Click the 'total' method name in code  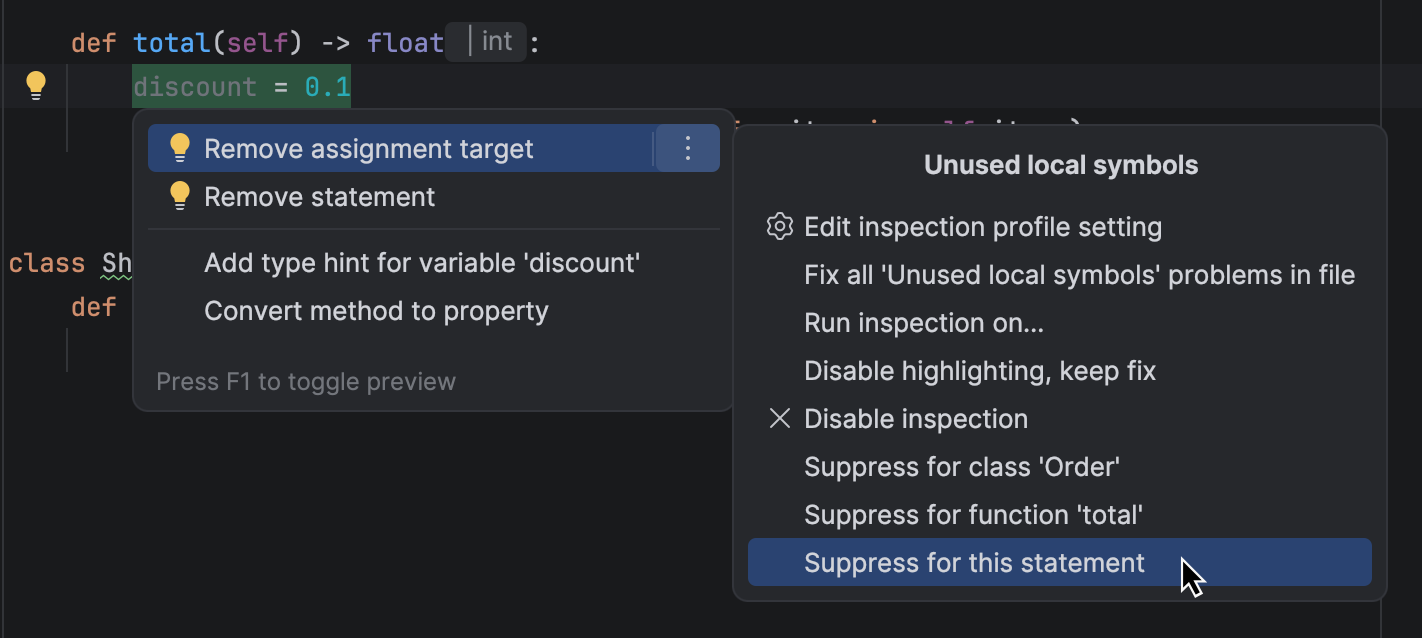[x=173, y=43]
